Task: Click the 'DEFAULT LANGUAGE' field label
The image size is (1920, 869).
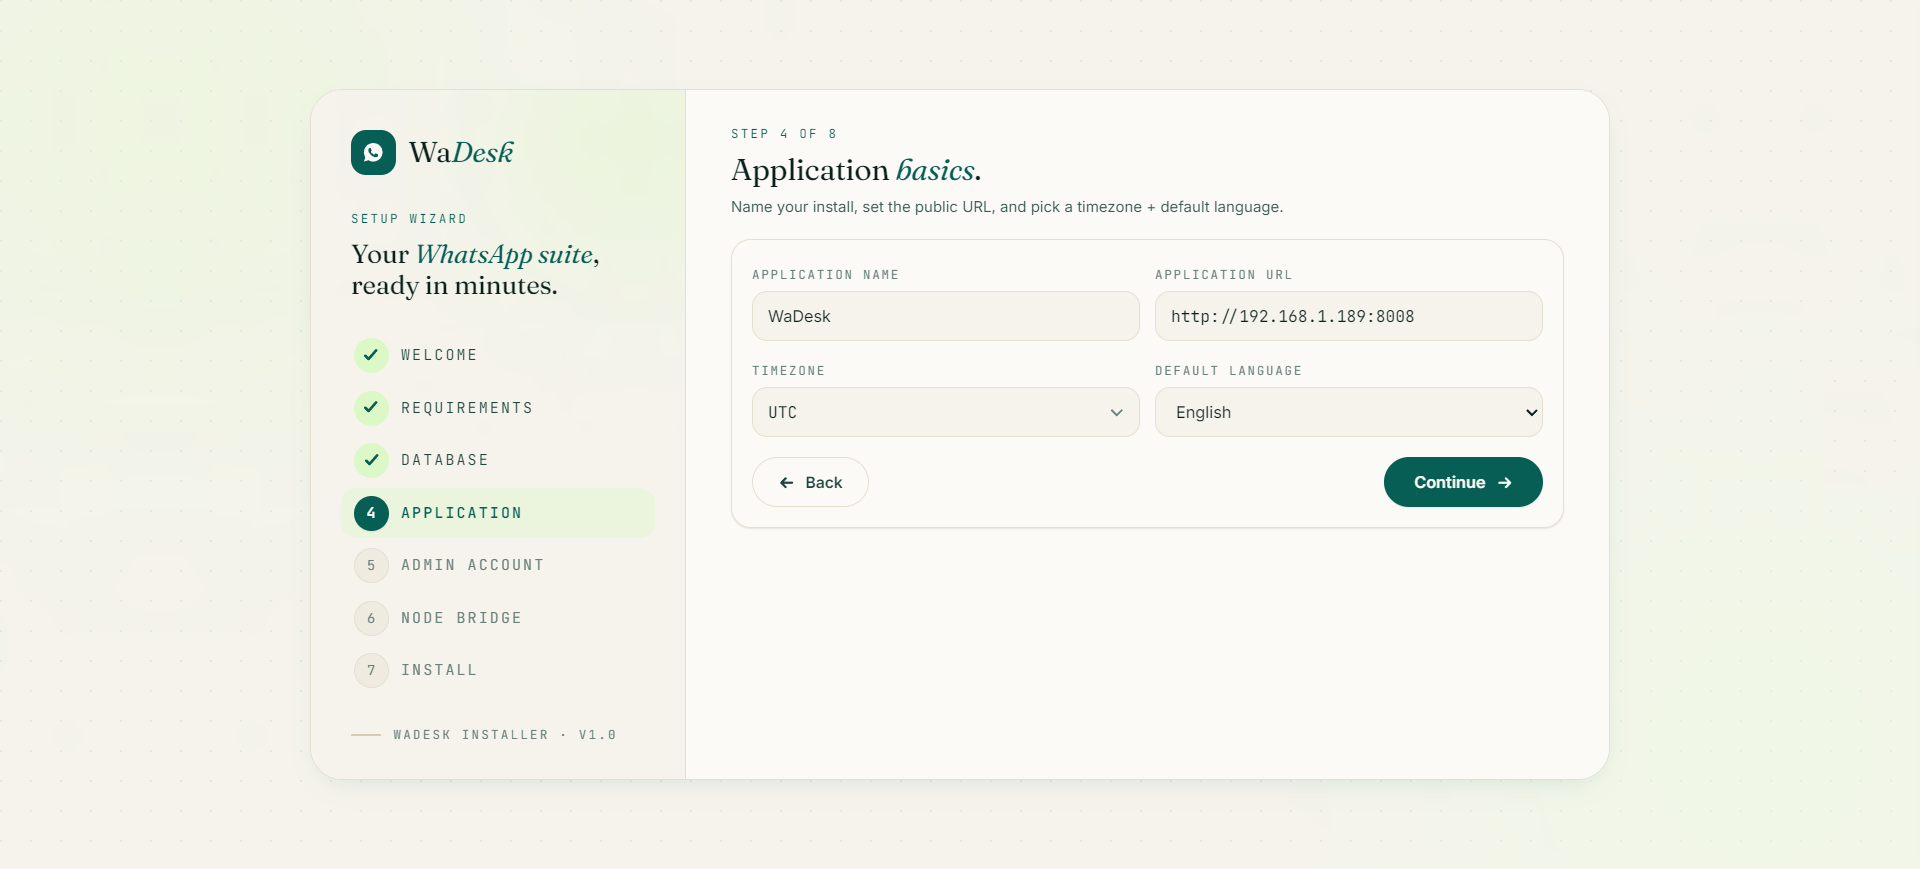Action: 1229,371
